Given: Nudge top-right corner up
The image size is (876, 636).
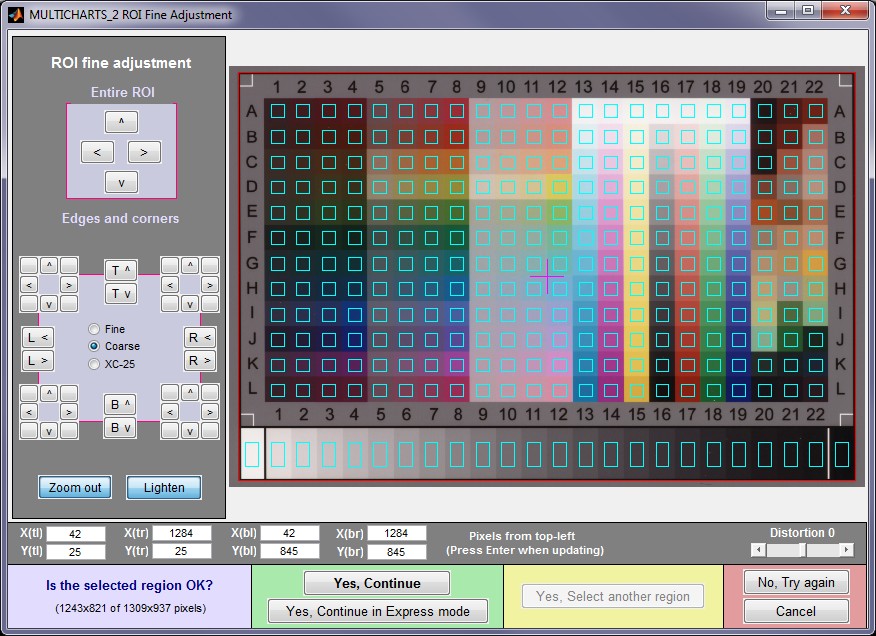Looking at the screenshot, I should click(x=190, y=265).
